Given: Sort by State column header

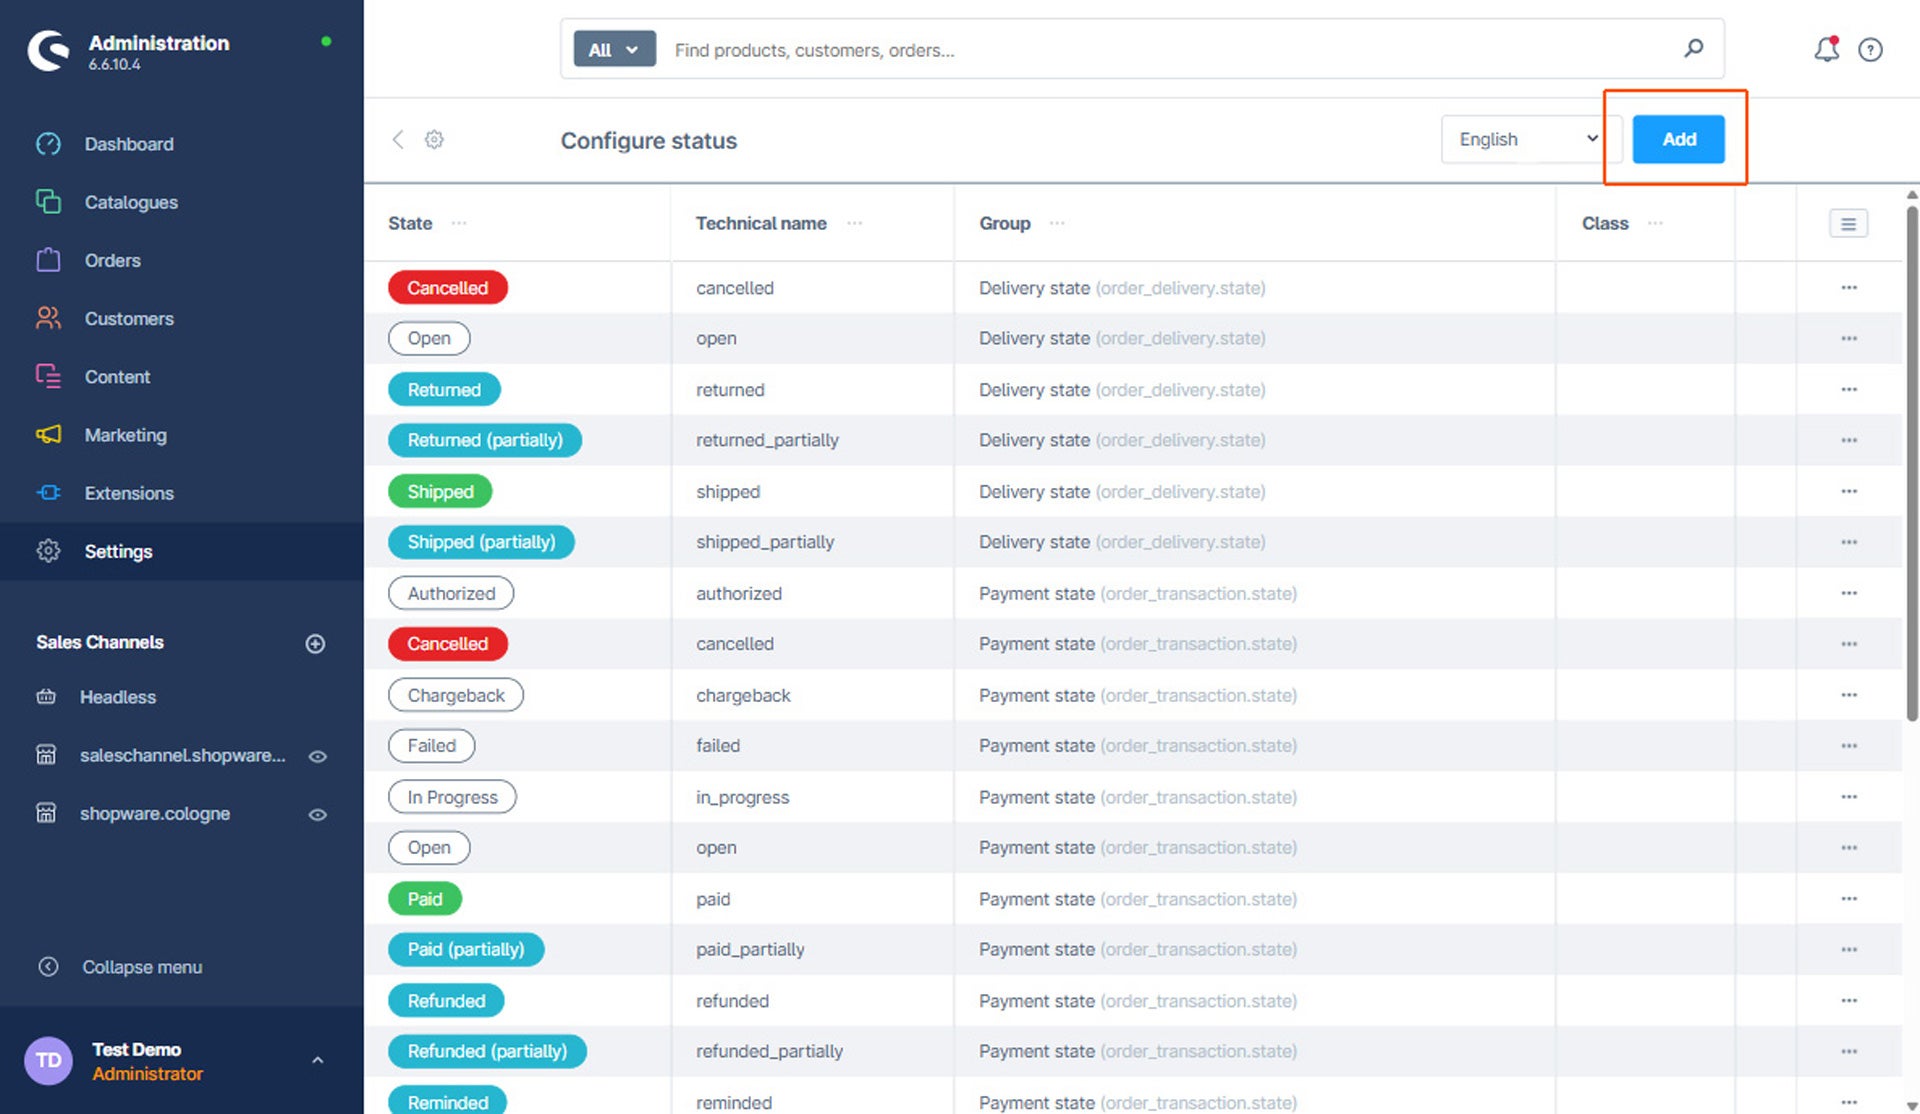Looking at the screenshot, I should 410,223.
